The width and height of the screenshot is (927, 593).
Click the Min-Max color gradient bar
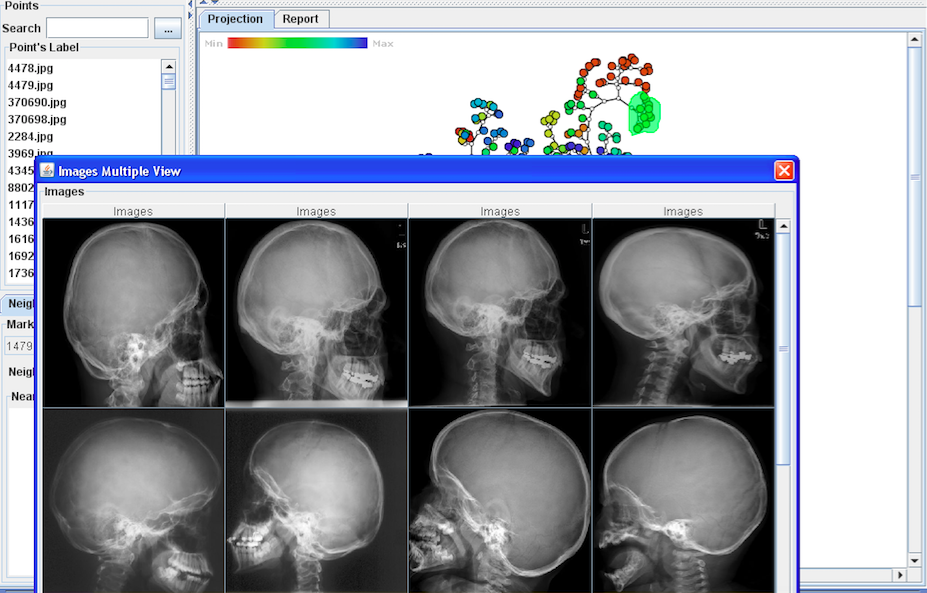297,43
